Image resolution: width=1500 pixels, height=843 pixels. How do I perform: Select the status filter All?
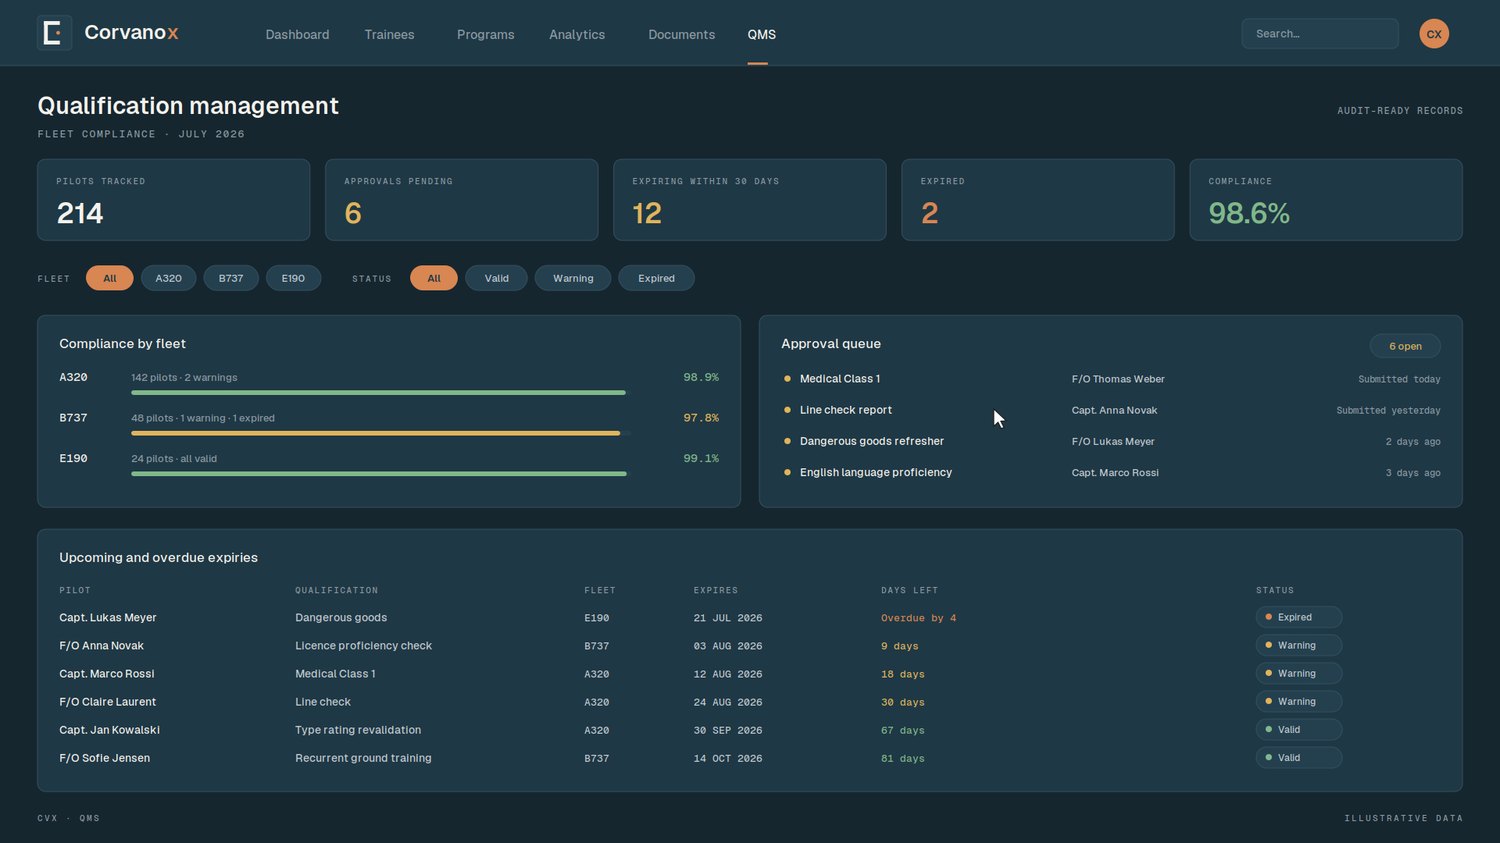point(434,278)
